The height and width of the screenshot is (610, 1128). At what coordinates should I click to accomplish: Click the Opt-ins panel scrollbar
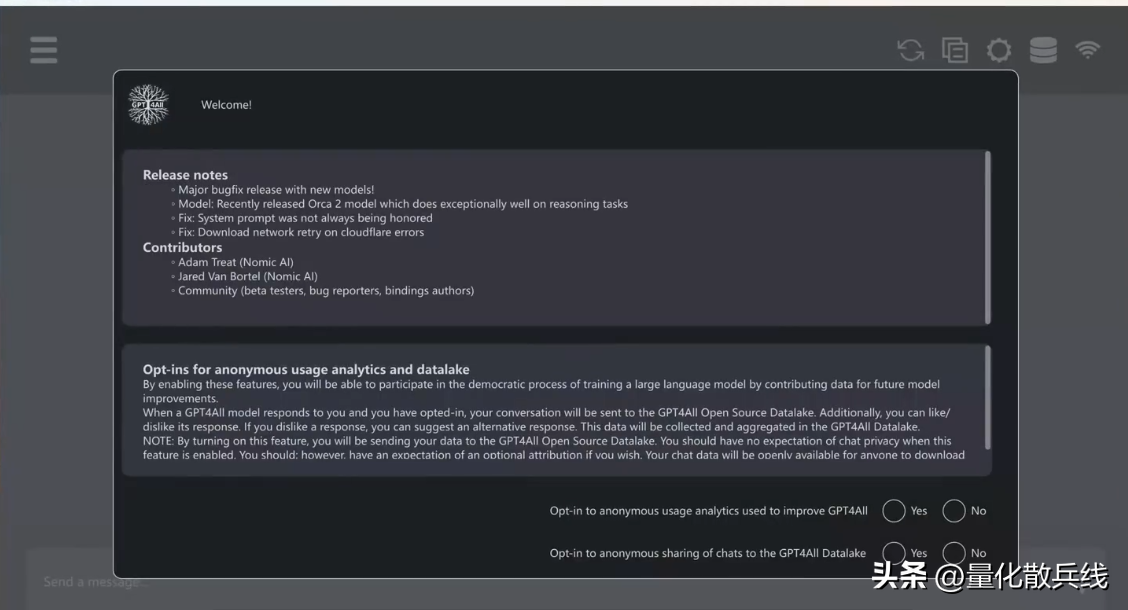click(x=988, y=398)
